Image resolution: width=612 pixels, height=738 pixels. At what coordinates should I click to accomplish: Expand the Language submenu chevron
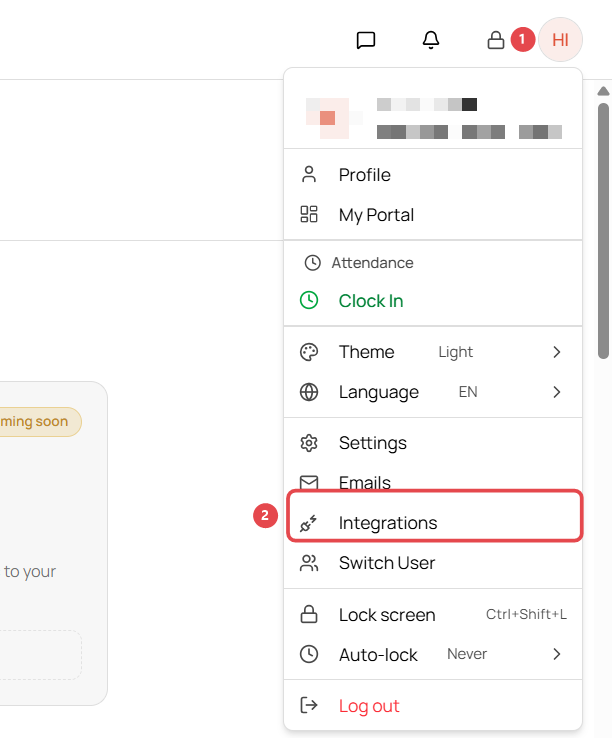coord(556,392)
